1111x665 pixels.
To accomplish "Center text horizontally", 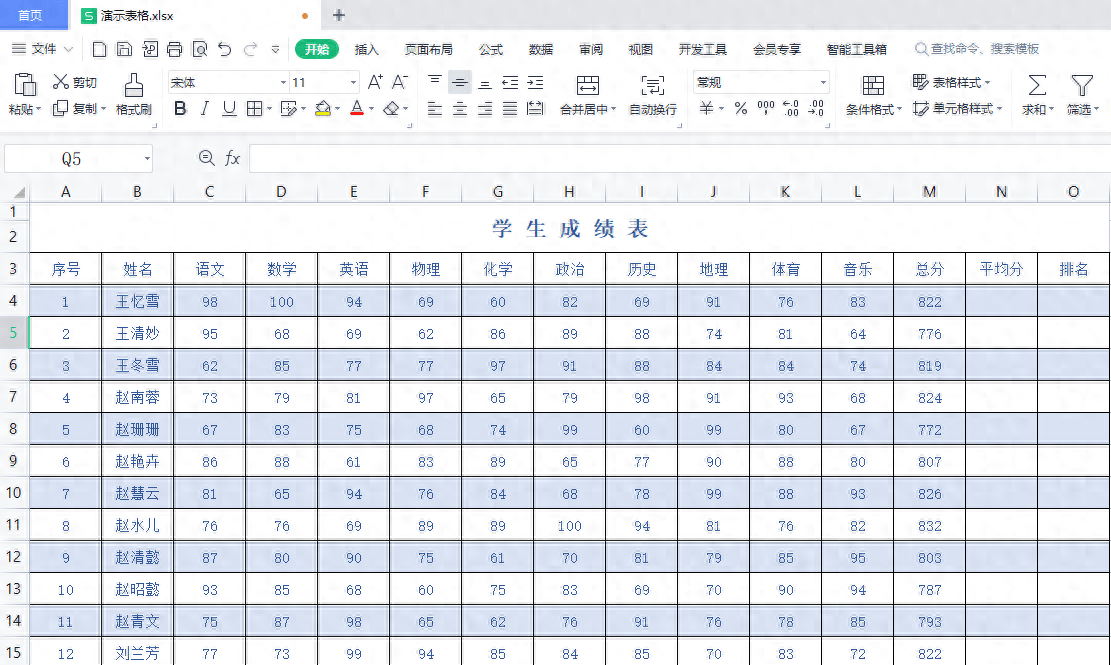I will click(460, 108).
